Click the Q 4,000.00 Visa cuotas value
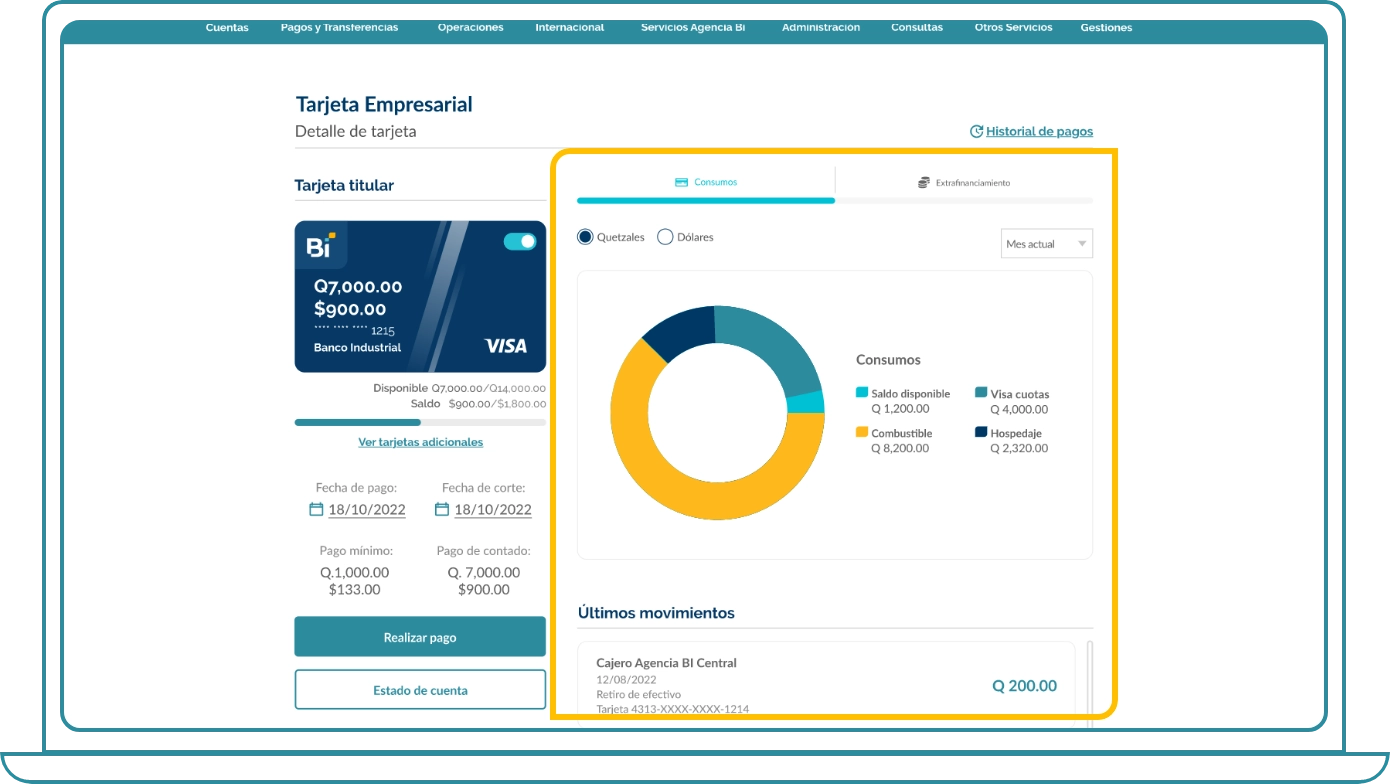 click(1019, 409)
